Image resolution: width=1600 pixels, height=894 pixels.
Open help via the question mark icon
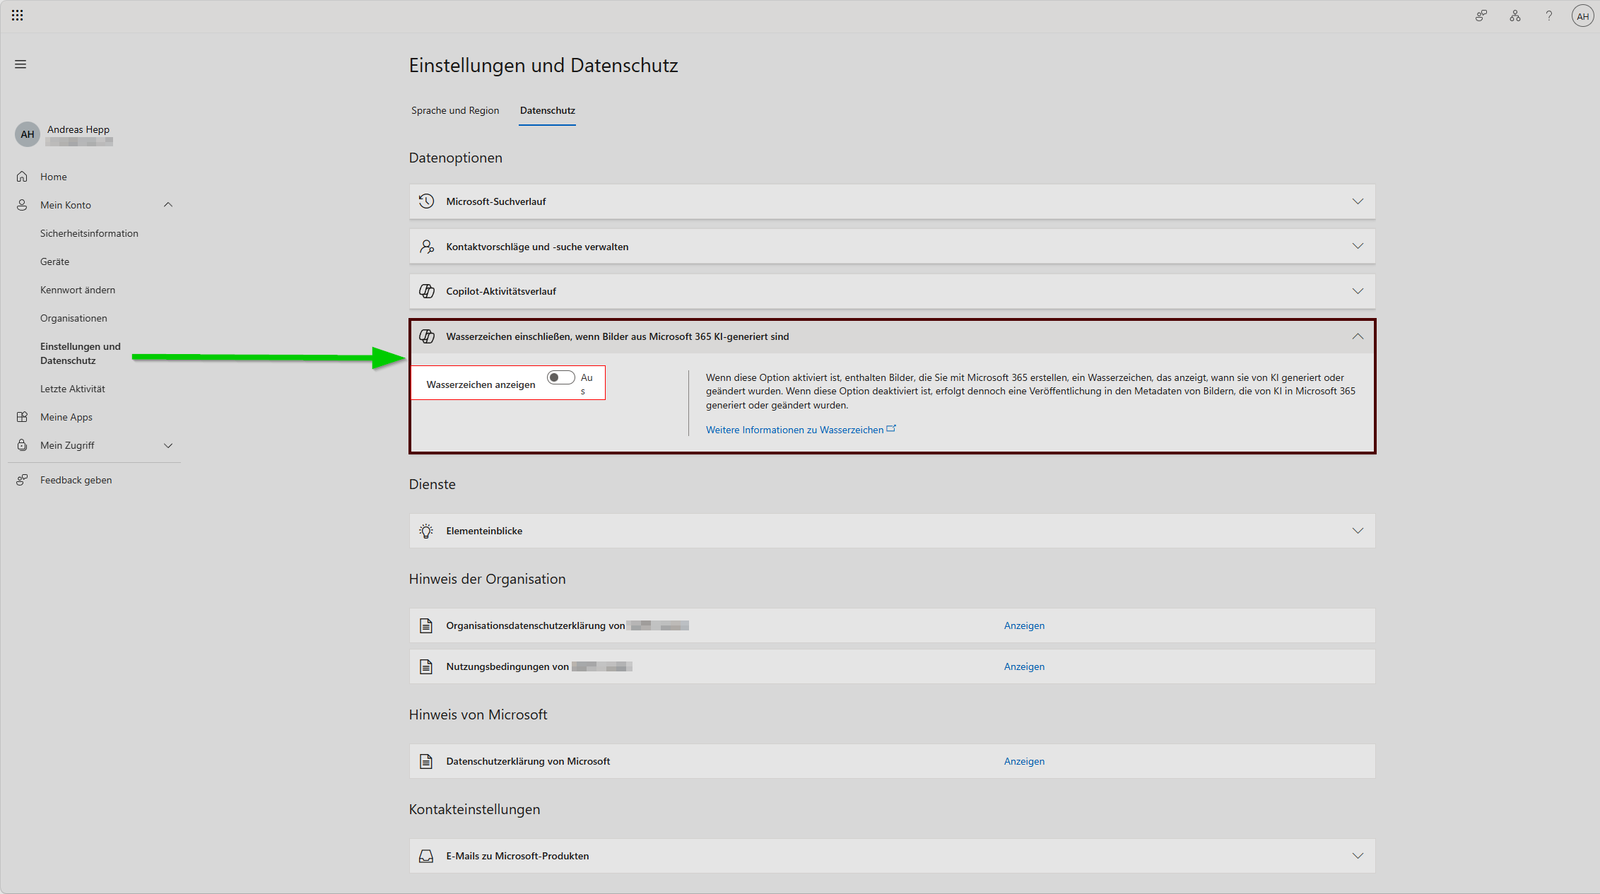click(x=1549, y=15)
